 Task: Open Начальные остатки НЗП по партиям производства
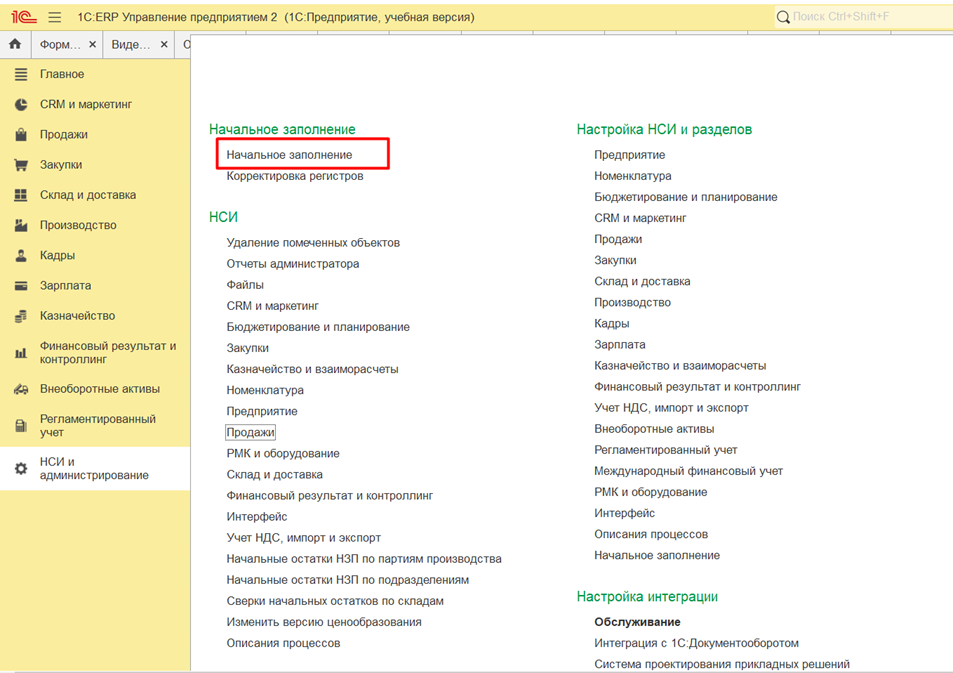coord(364,559)
